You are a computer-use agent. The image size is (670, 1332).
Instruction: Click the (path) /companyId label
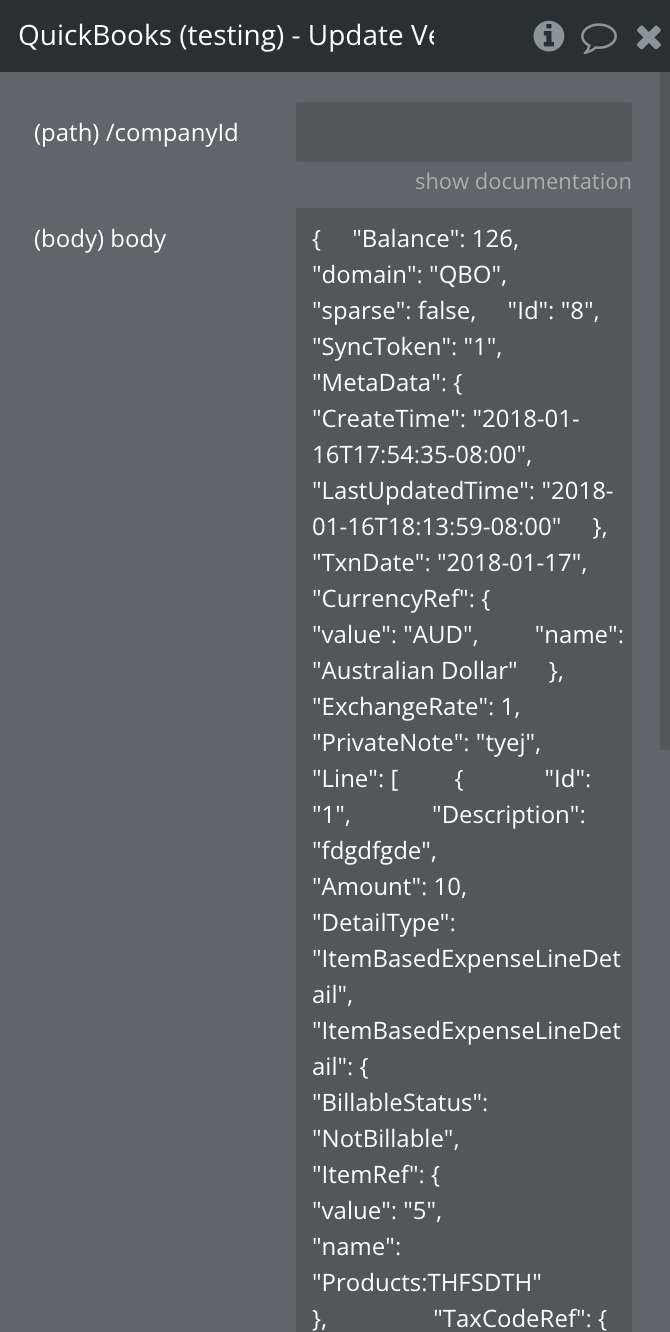click(x=136, y=133)
